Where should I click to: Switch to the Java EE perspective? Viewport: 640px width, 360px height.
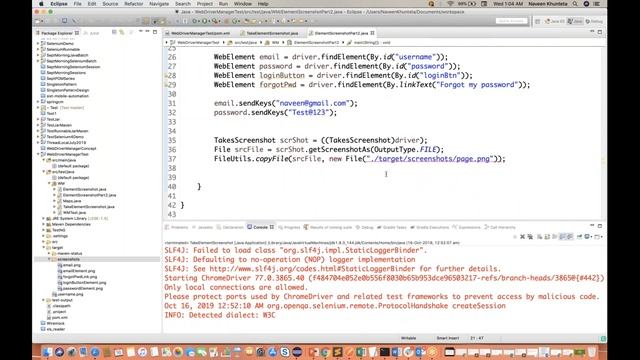point(555,21)
